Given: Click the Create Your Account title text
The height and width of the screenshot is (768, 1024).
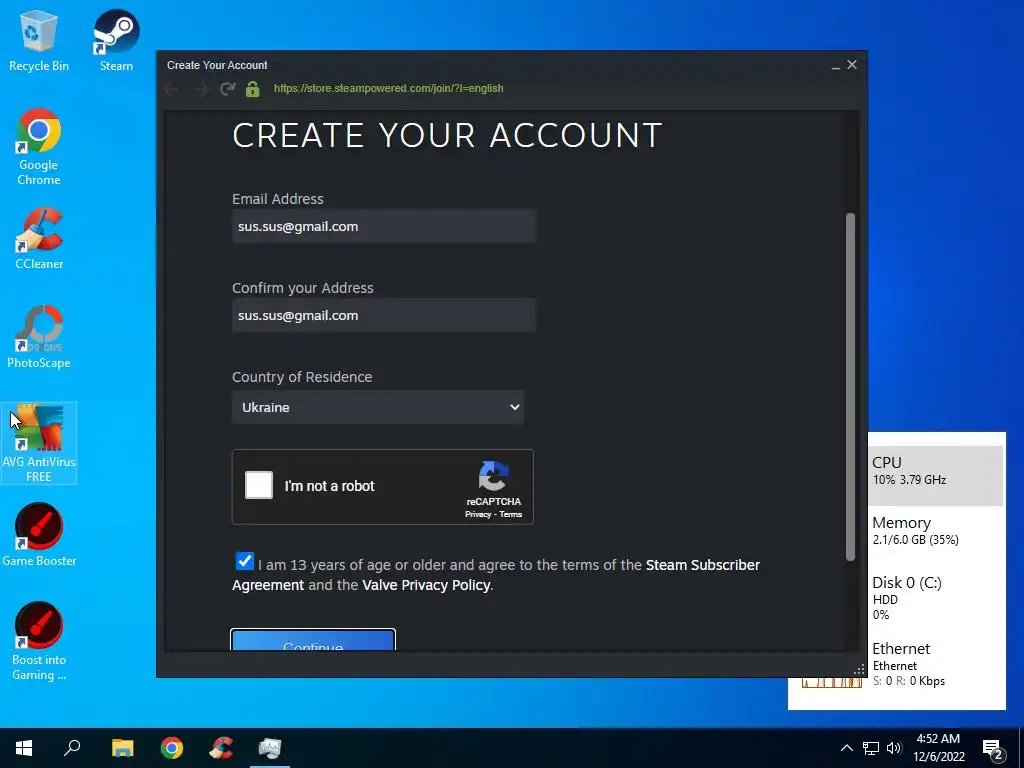Looking at the screenshot, I should [x=217, y=65].
